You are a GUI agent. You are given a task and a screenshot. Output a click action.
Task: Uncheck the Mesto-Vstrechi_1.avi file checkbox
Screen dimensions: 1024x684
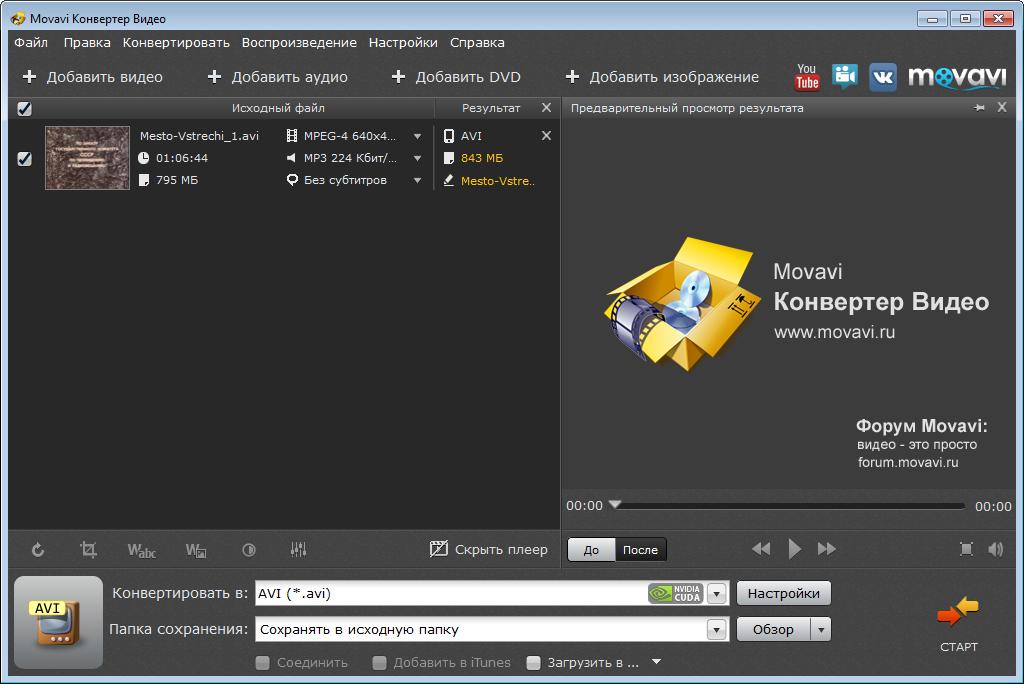25,158
